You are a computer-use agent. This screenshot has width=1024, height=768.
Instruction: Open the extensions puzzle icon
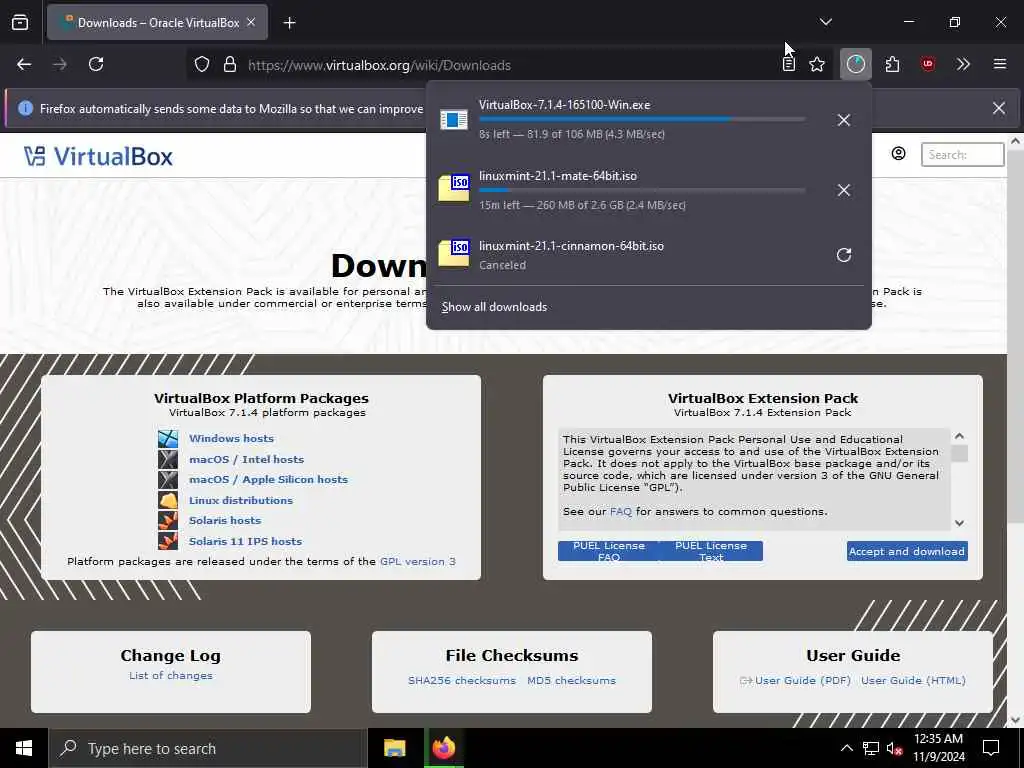click(x=892, y=64)
